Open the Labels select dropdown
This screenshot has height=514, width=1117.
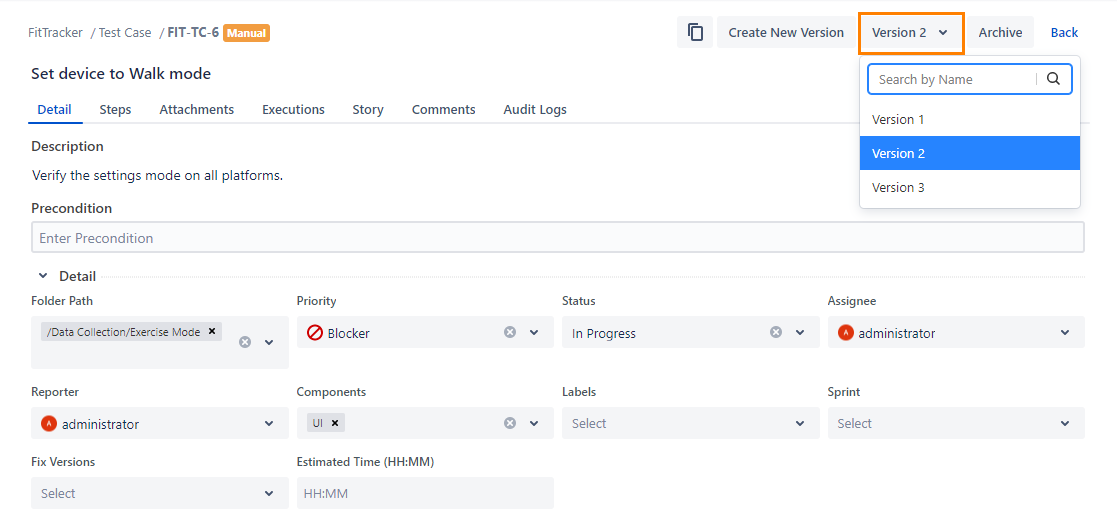point(799,423)
